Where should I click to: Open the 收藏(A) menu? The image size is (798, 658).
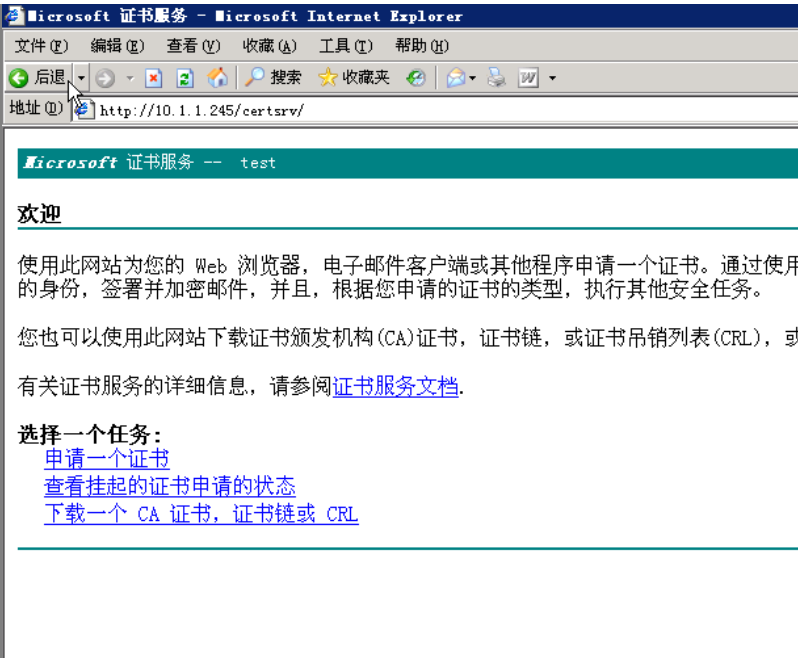click(270, 46)
